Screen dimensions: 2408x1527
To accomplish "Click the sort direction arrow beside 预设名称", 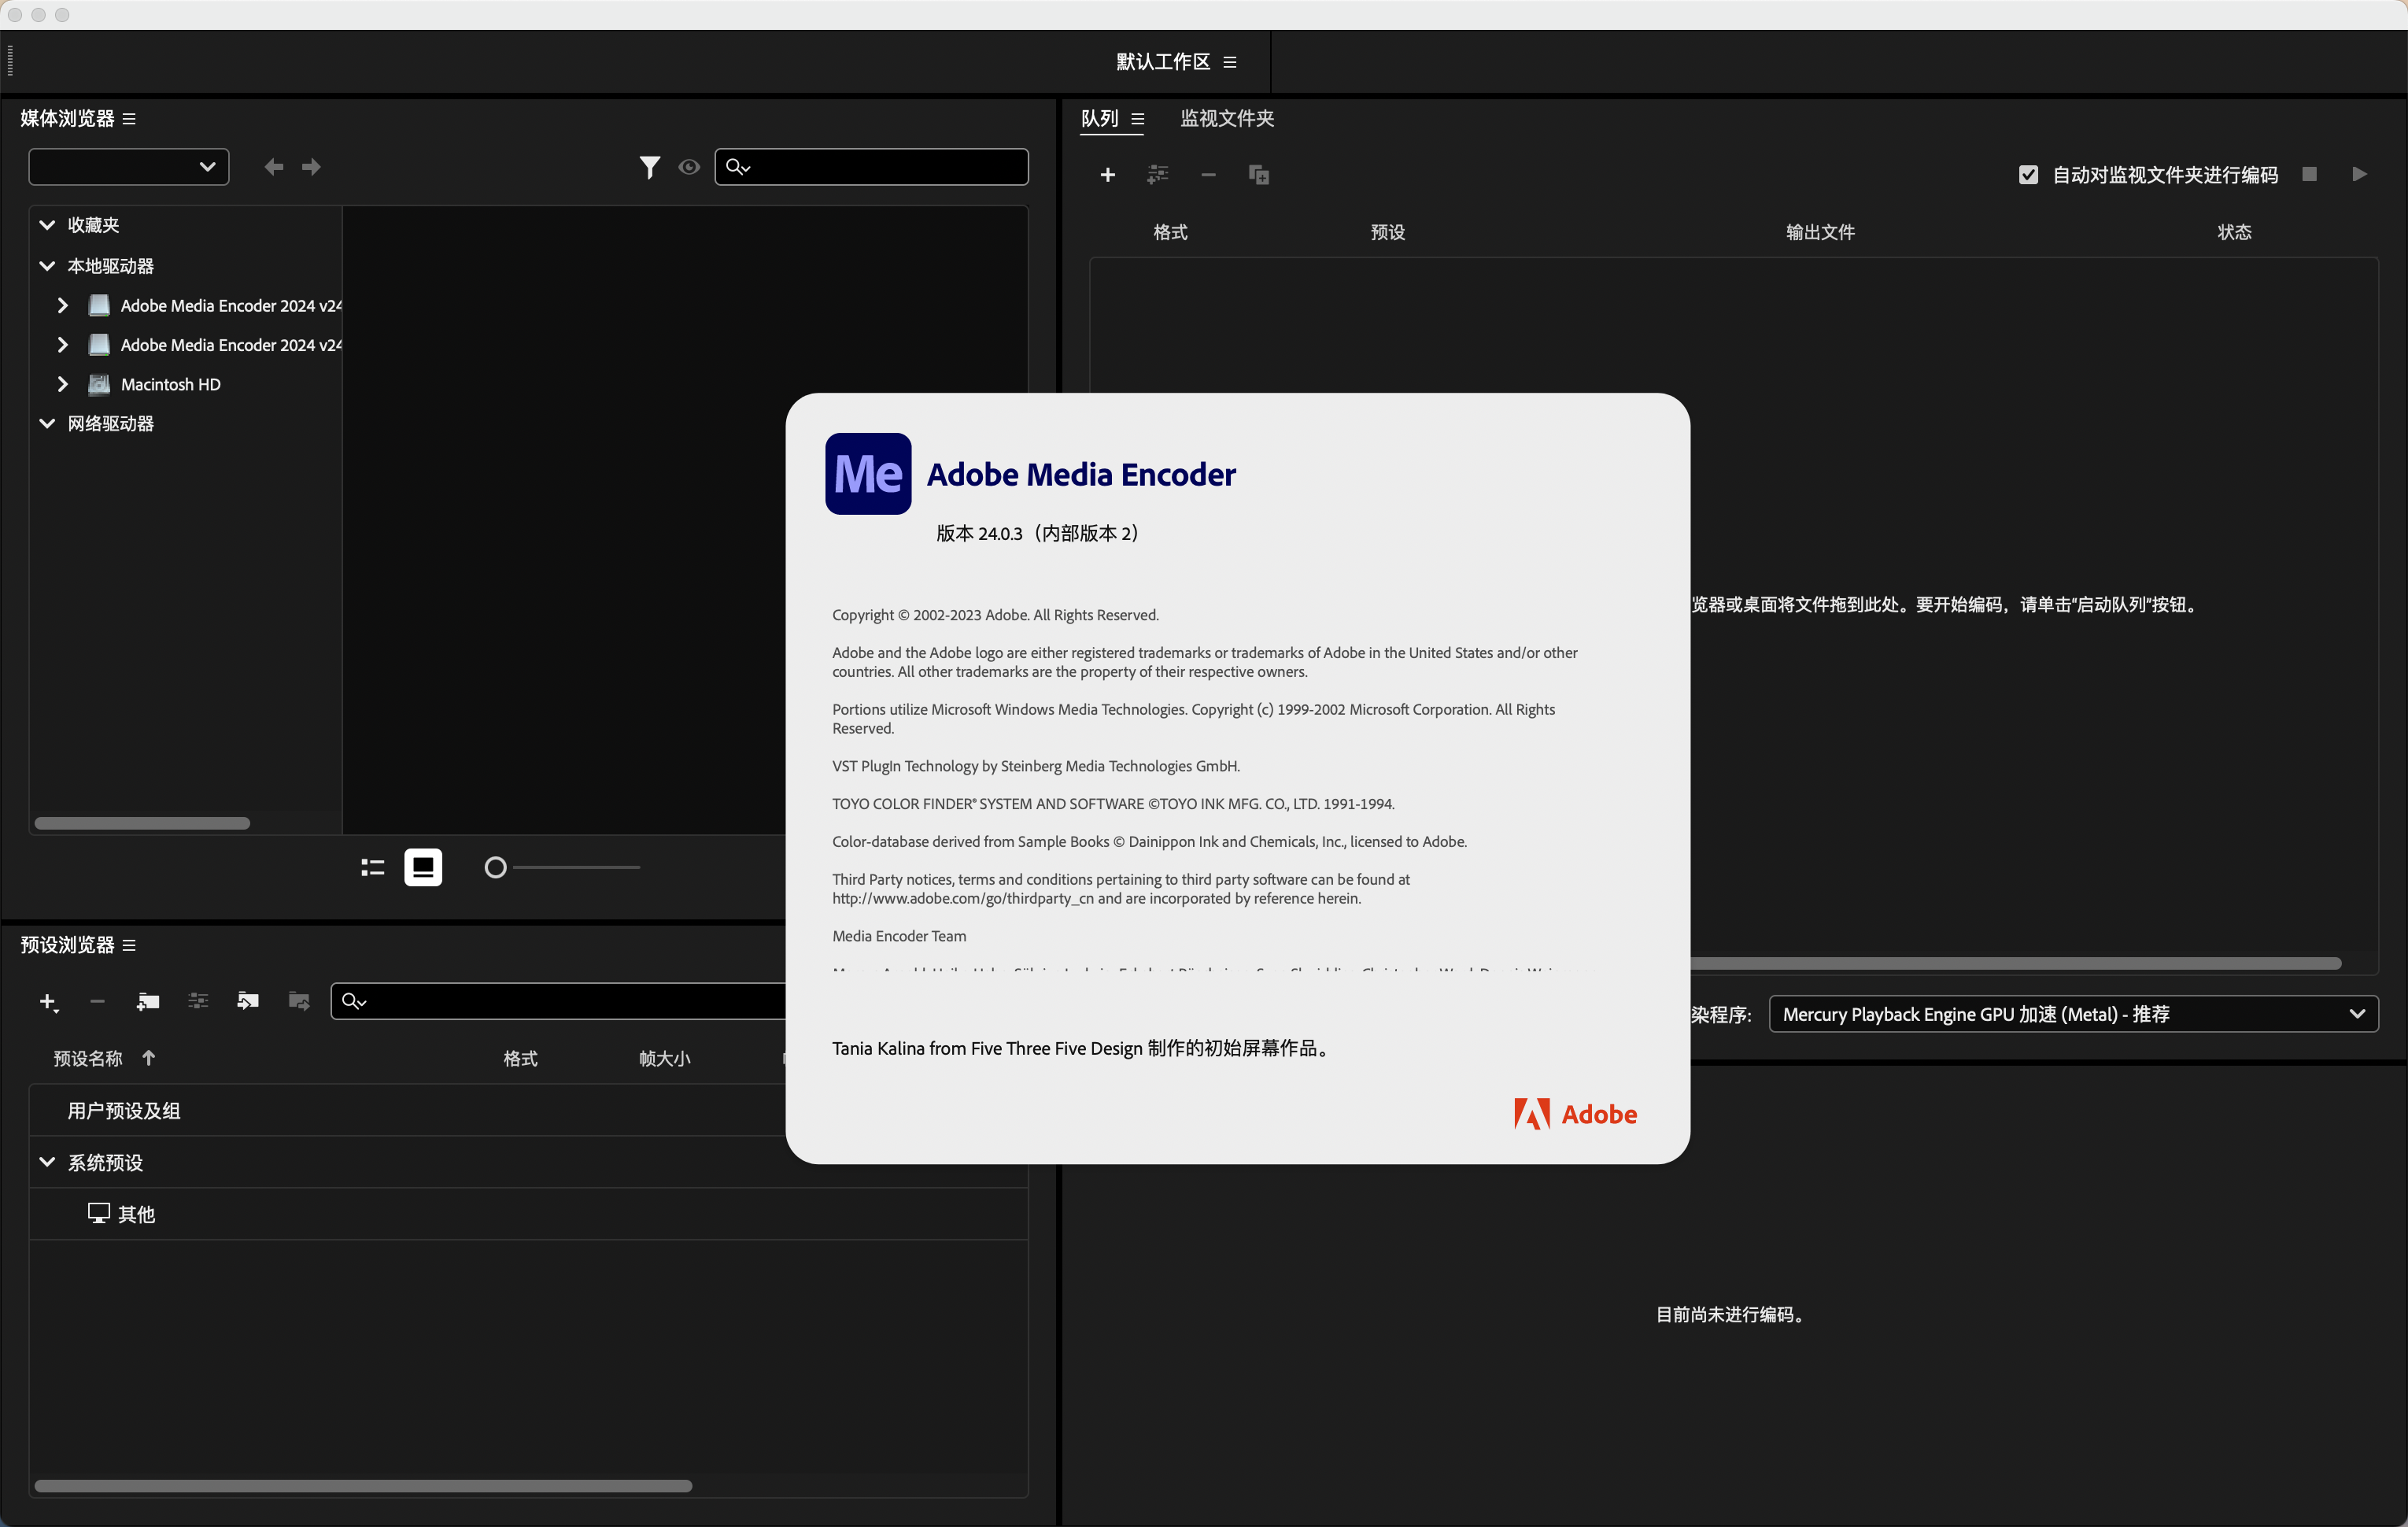I will pos(148,1058).
